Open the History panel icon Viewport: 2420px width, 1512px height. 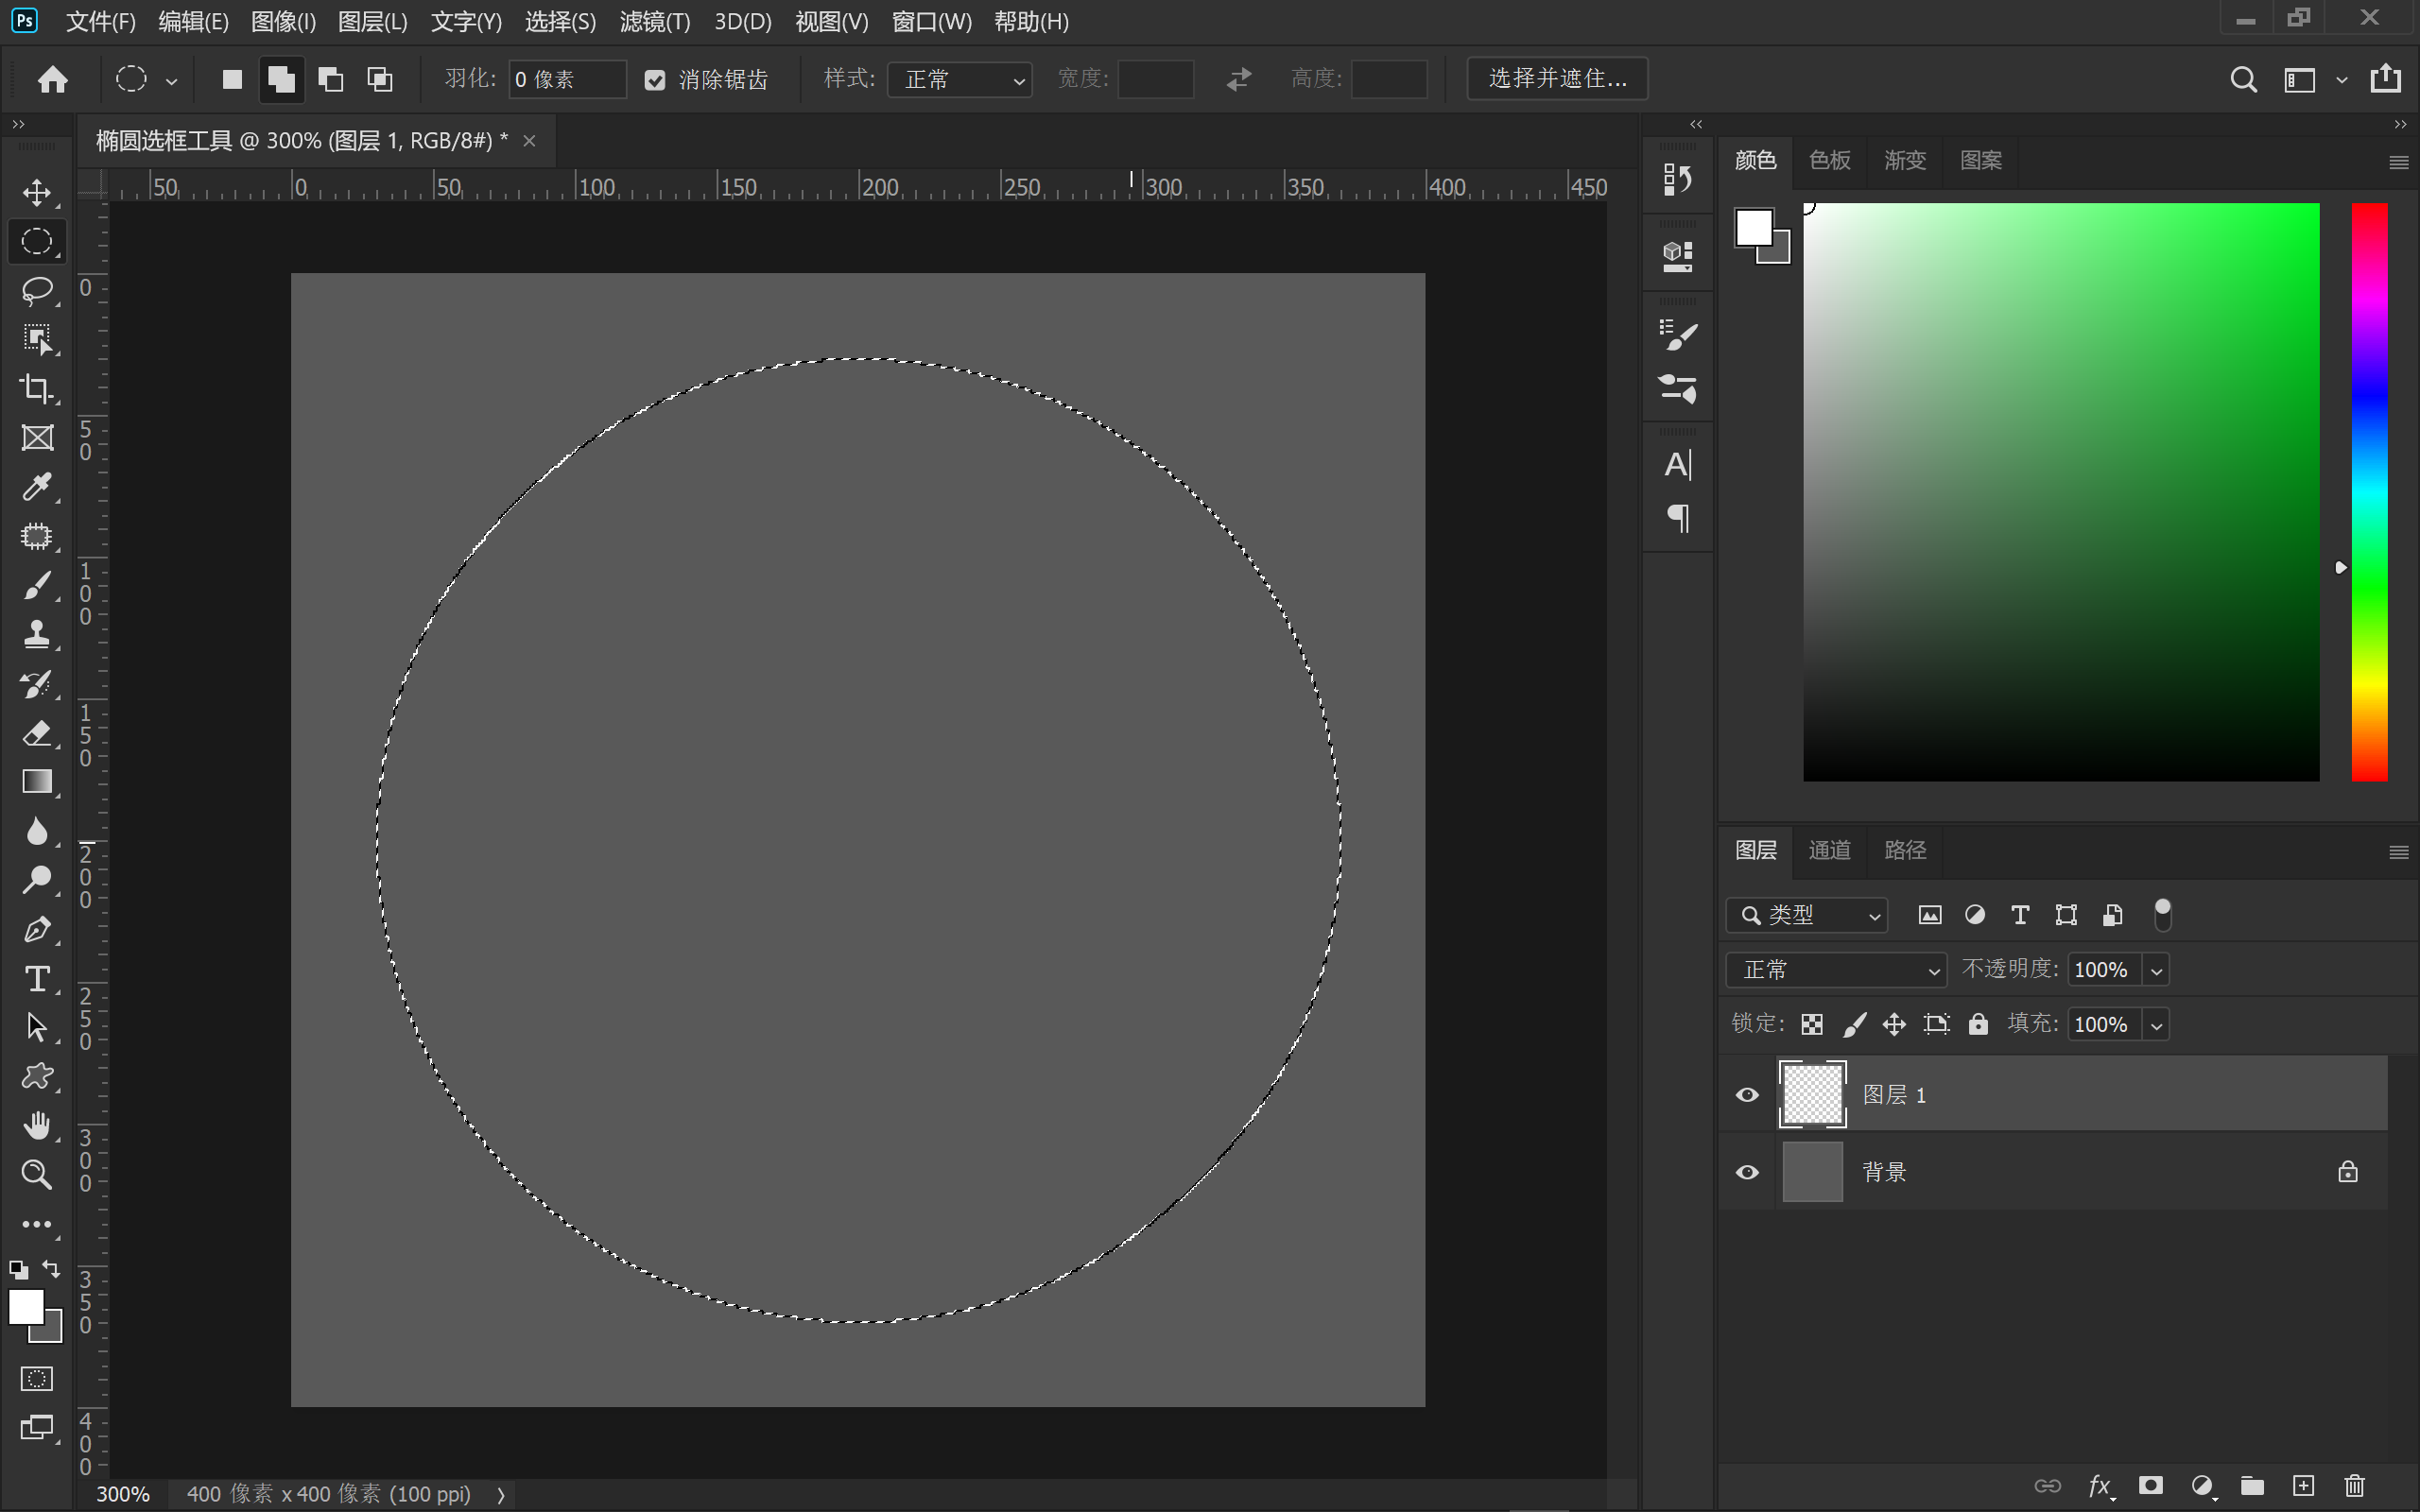[x=1677, y=180]
